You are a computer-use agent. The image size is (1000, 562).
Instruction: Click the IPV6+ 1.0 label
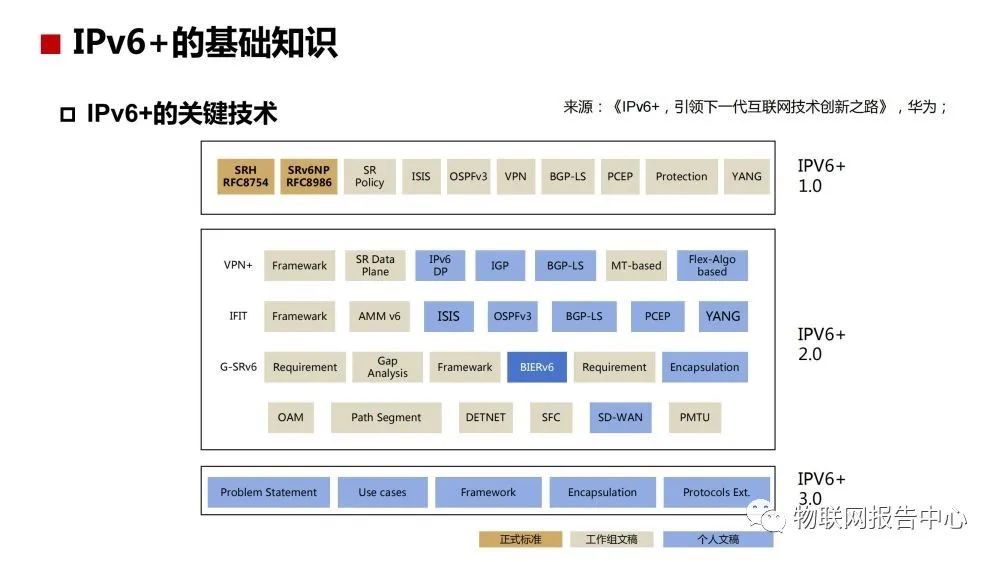(821, 176)
